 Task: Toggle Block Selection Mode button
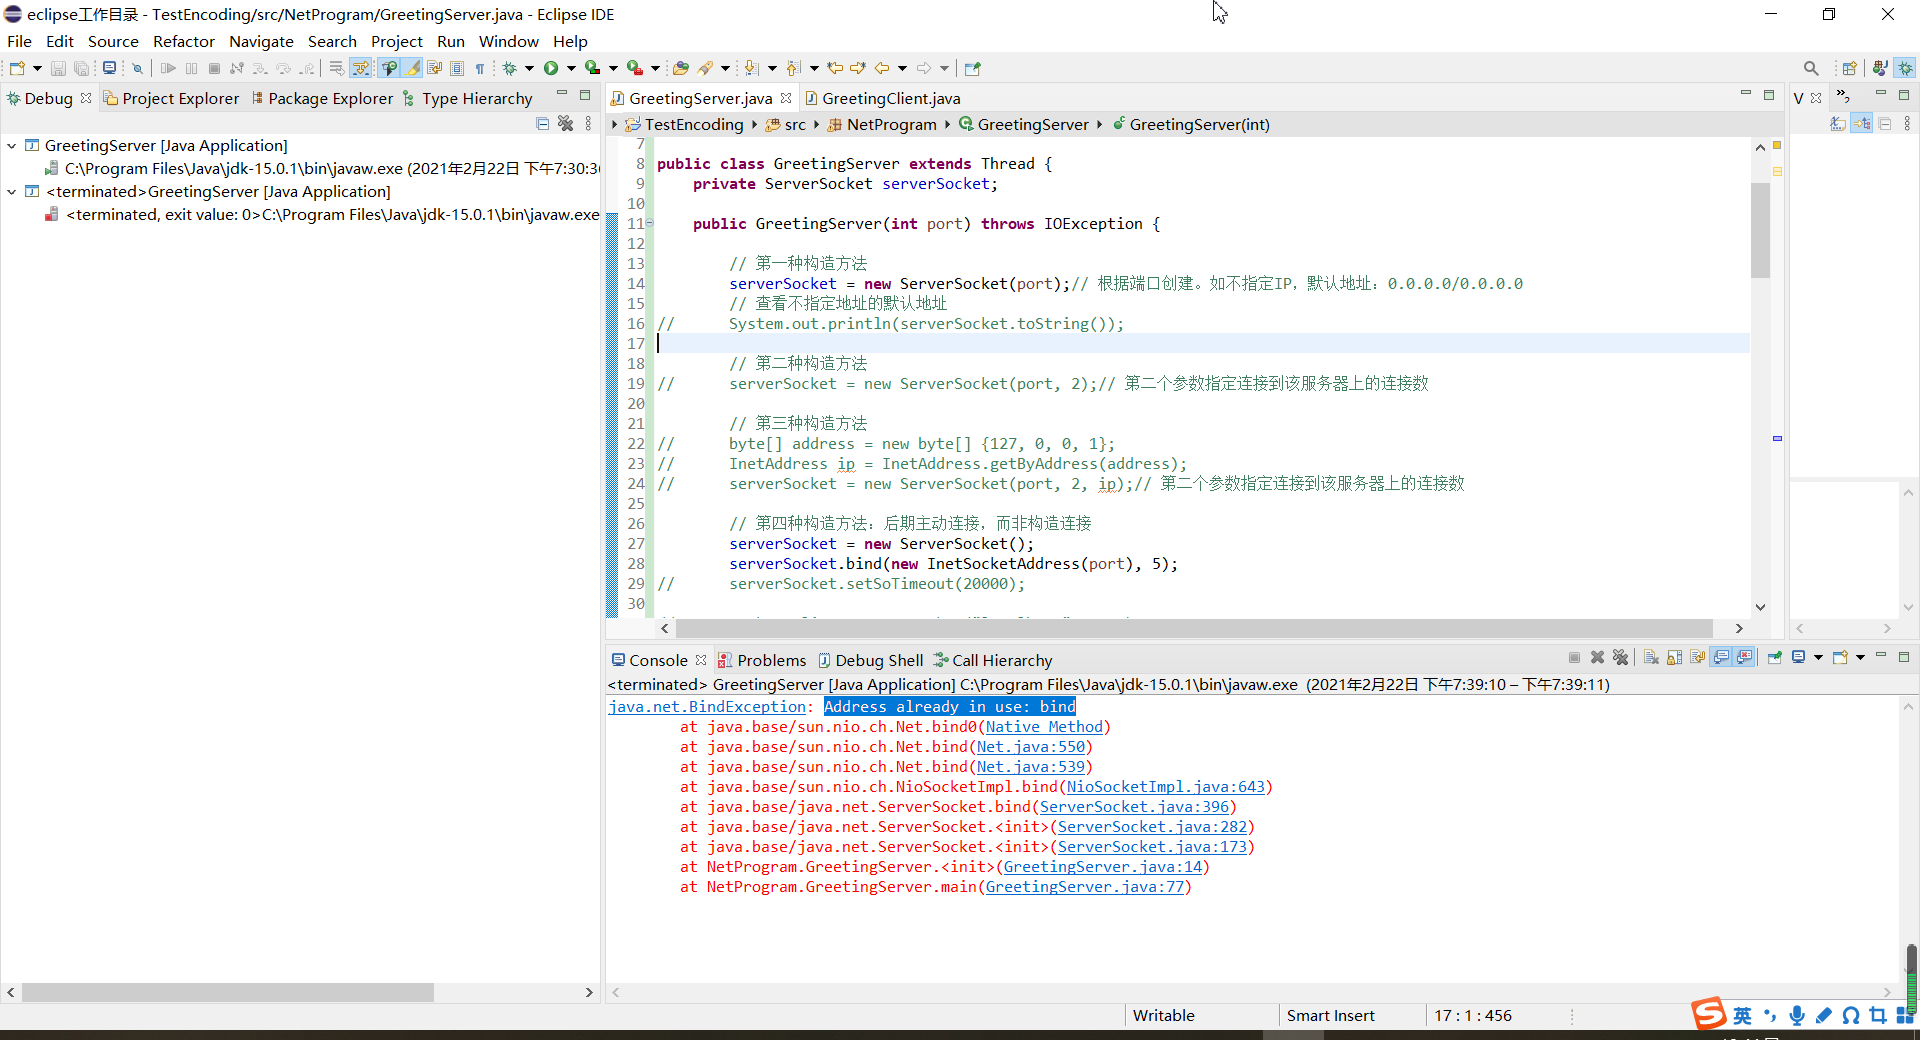point(456,68)
